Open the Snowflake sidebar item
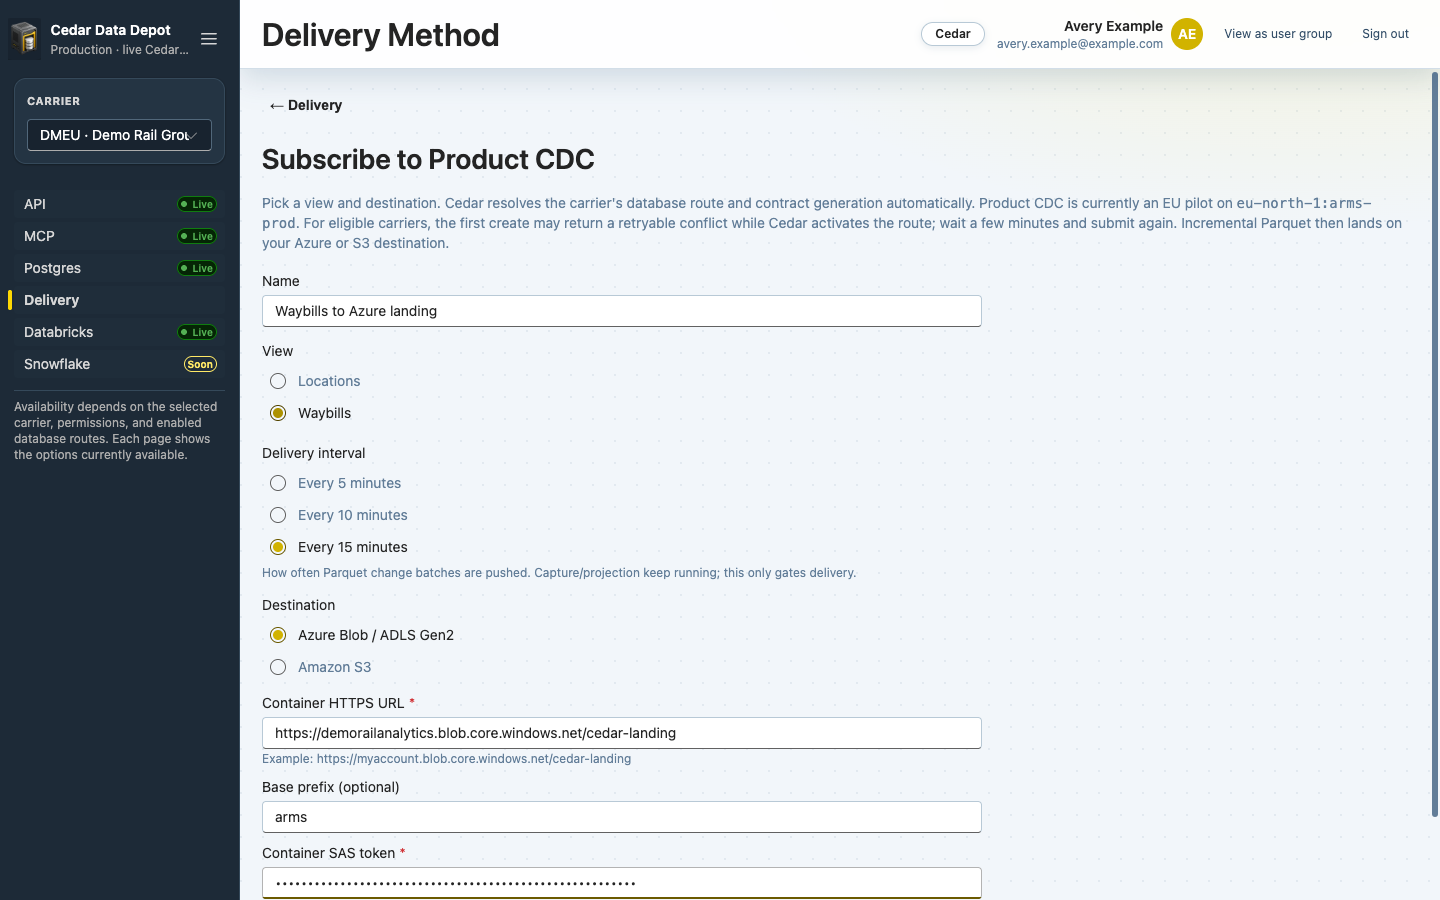The height and width of the screenshot is (900, 1440). [119, 364]
